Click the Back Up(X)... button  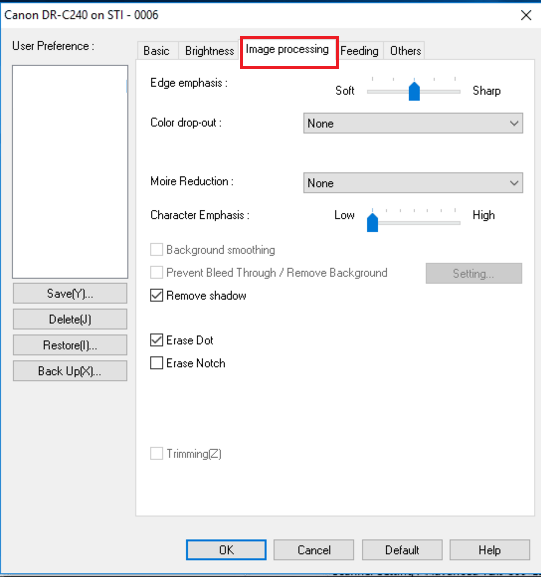point(70,371)
